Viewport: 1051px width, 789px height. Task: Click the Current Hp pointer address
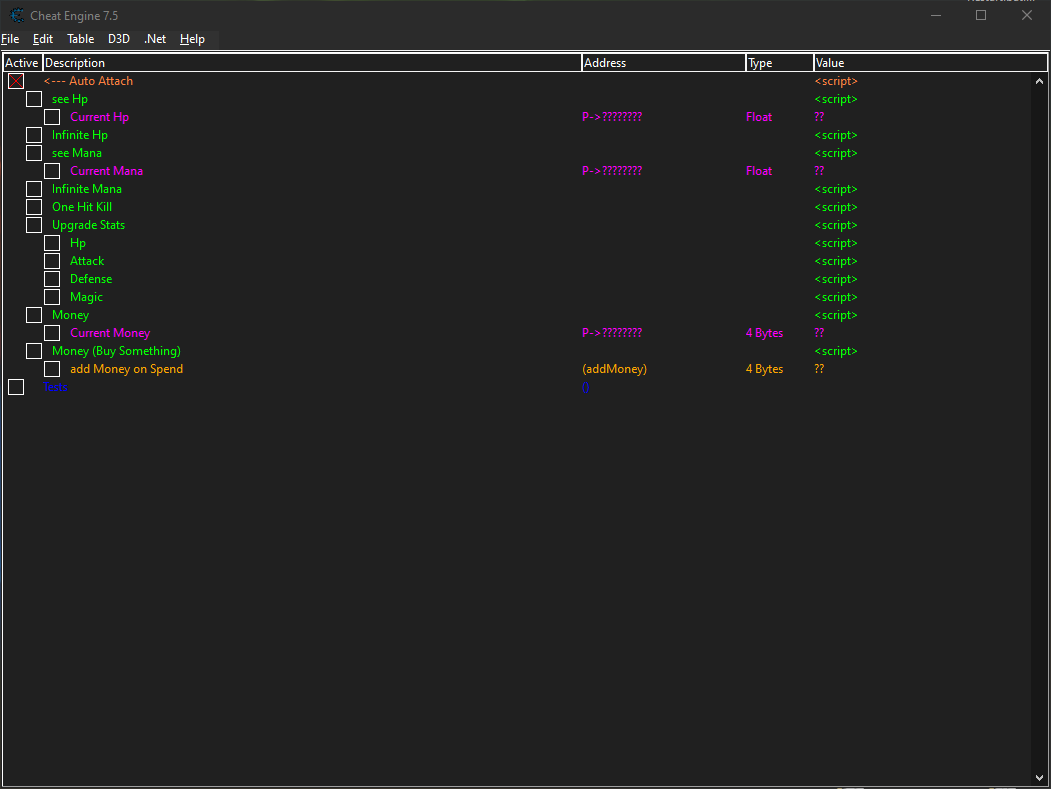(x=612, y=117)
